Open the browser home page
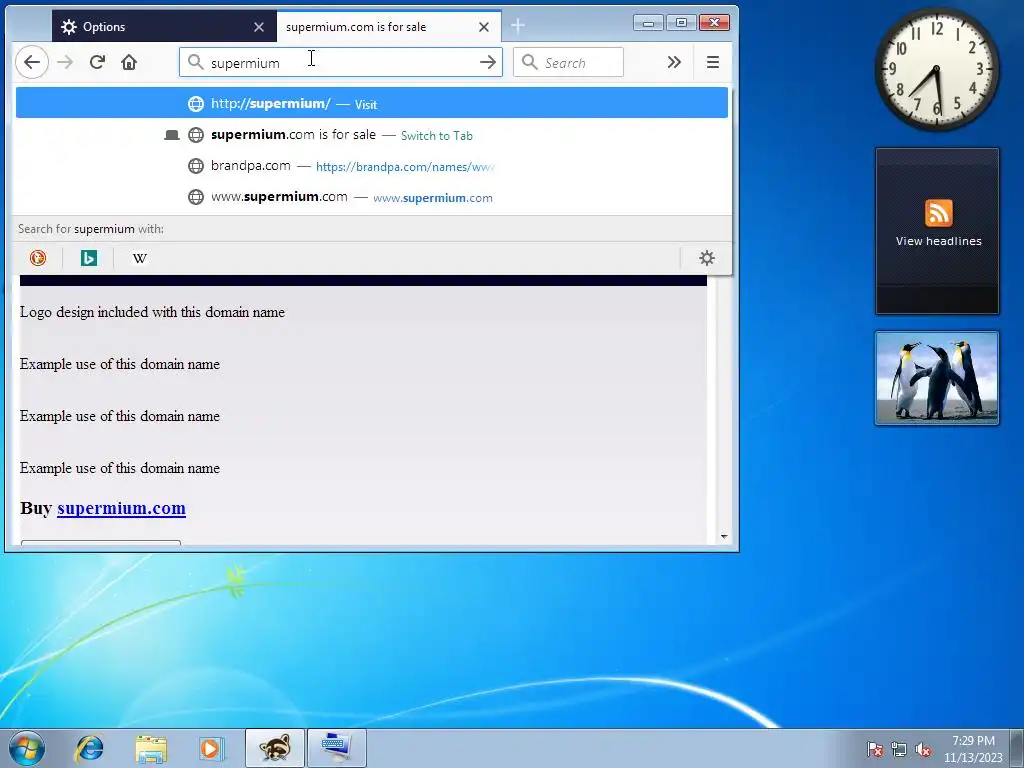1024x768 pixels. click(x=129, y=62)
